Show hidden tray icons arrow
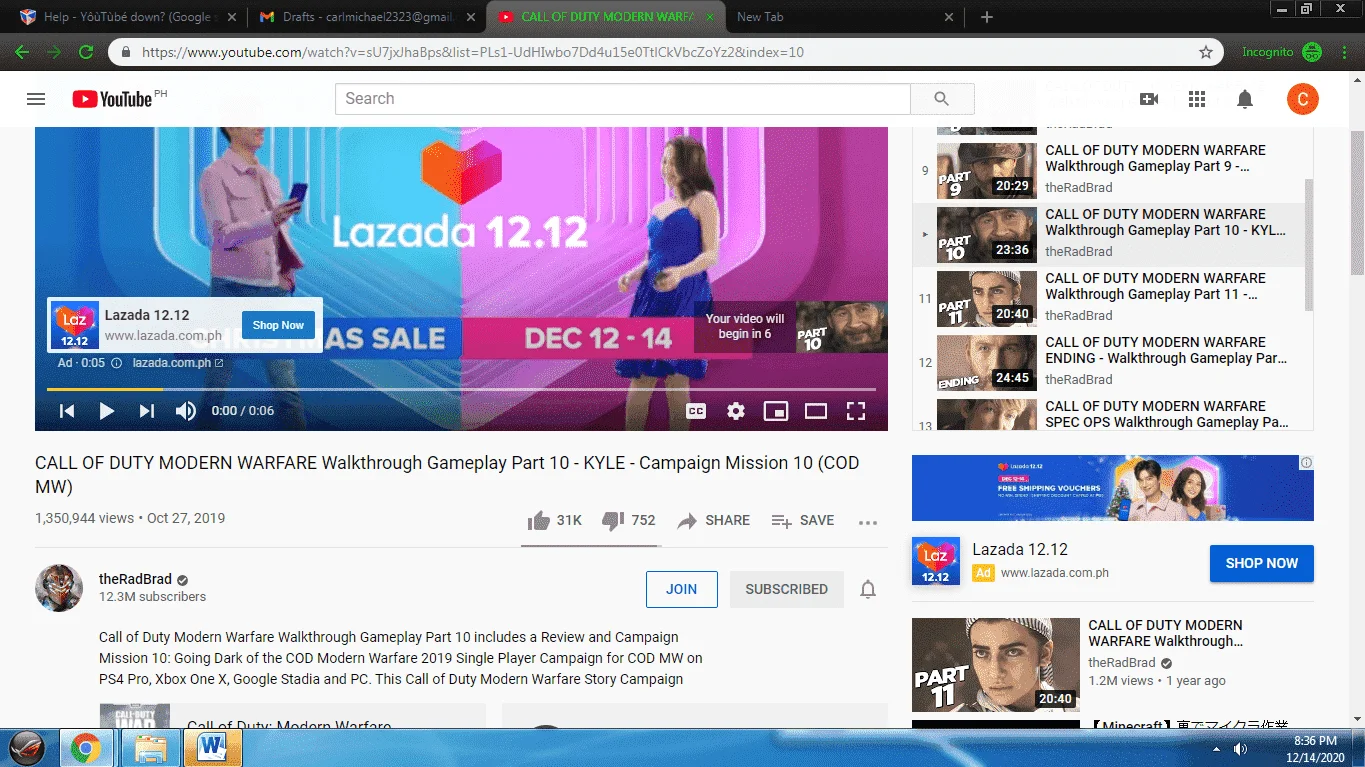The width and height of the screenshot is (1365, 767). tap(1216, 748)
